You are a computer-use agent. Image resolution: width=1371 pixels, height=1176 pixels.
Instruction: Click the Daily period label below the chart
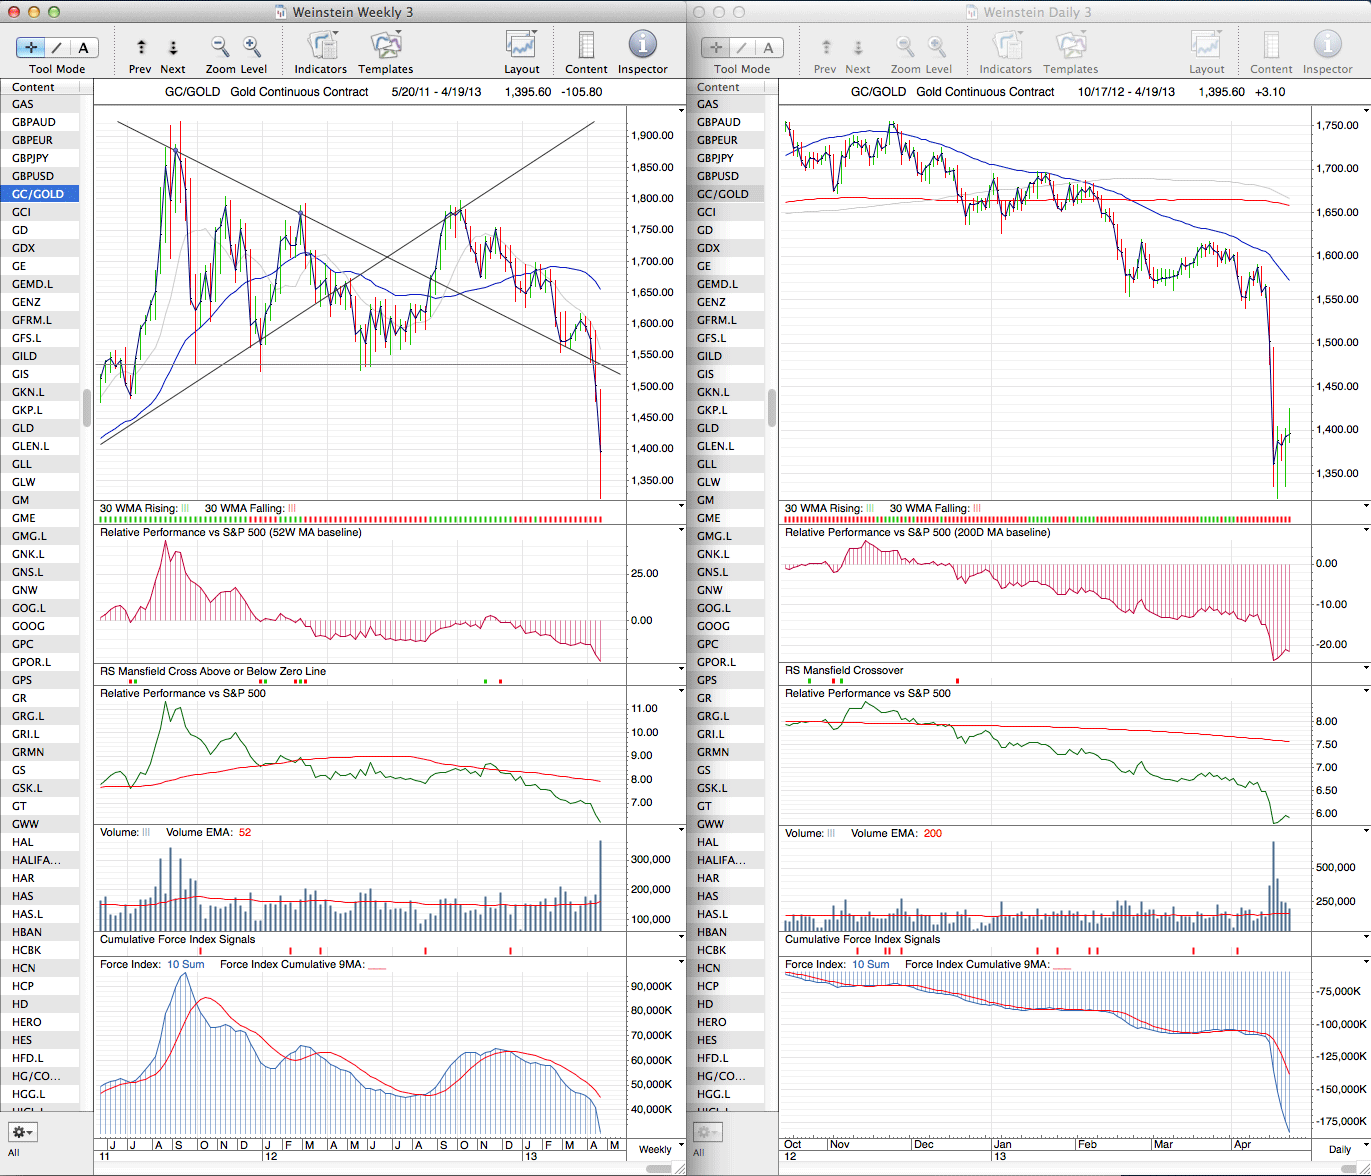click(1339, 1149)
